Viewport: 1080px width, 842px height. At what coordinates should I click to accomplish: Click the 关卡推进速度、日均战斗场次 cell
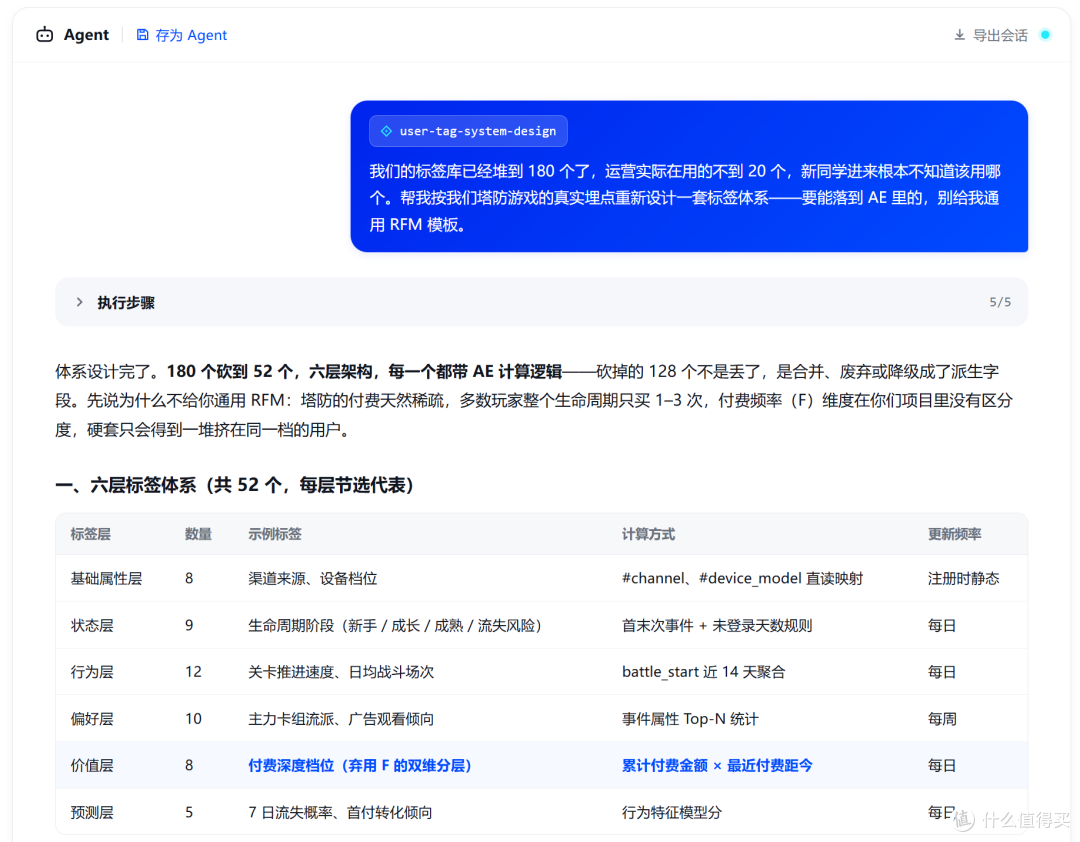point(341,672)
